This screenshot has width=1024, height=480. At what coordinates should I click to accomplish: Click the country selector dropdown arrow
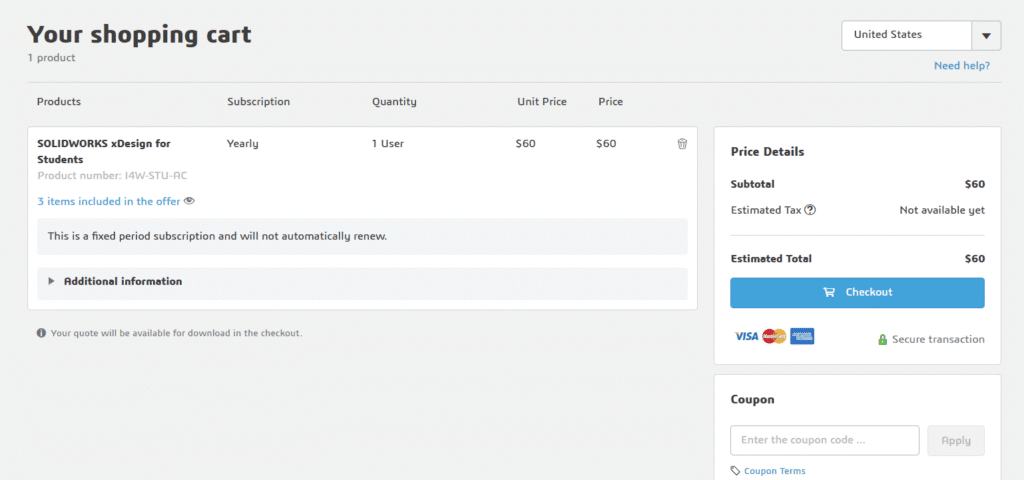pos(986,36)
